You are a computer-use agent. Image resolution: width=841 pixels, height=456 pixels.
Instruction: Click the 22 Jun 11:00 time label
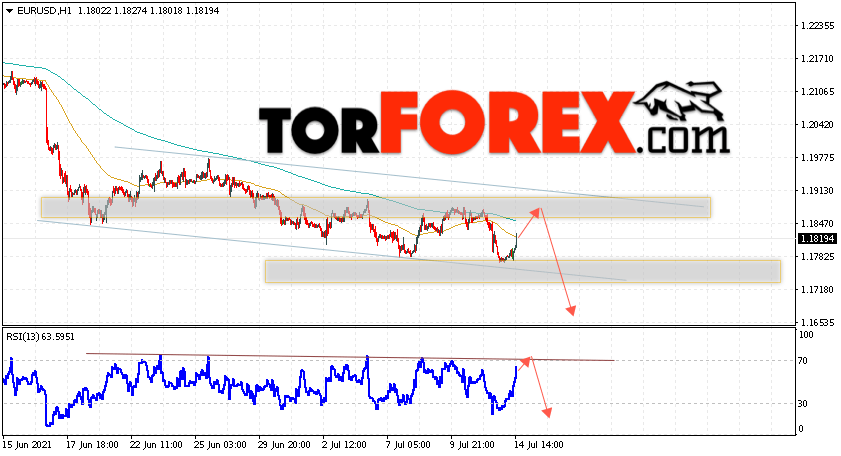coord(156,445)
